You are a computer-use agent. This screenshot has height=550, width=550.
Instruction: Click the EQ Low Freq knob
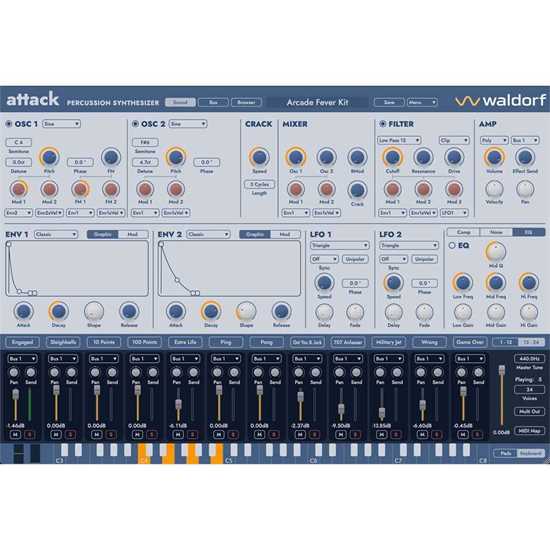click(463, 283)
